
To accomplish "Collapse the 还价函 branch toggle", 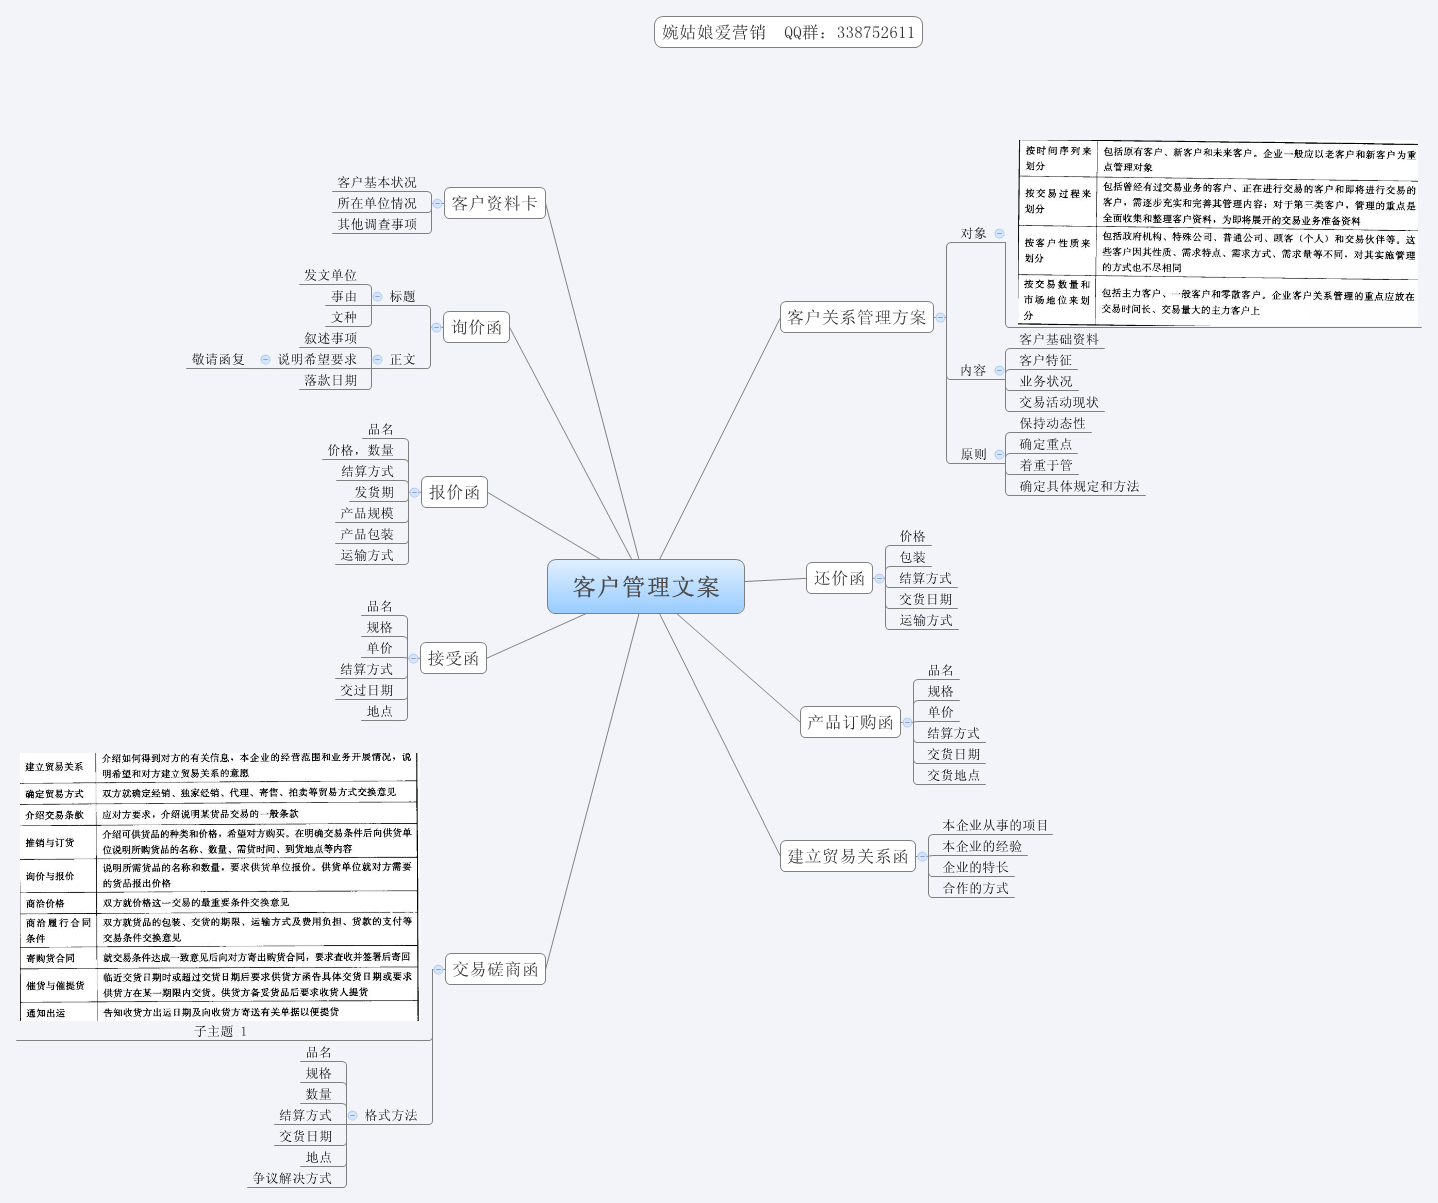I will pos(879,578).
